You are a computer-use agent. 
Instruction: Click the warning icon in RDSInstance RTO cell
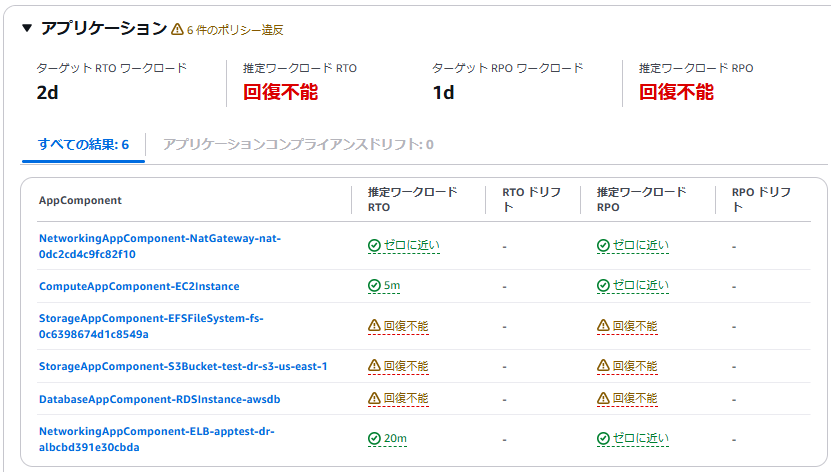(374, 398)
